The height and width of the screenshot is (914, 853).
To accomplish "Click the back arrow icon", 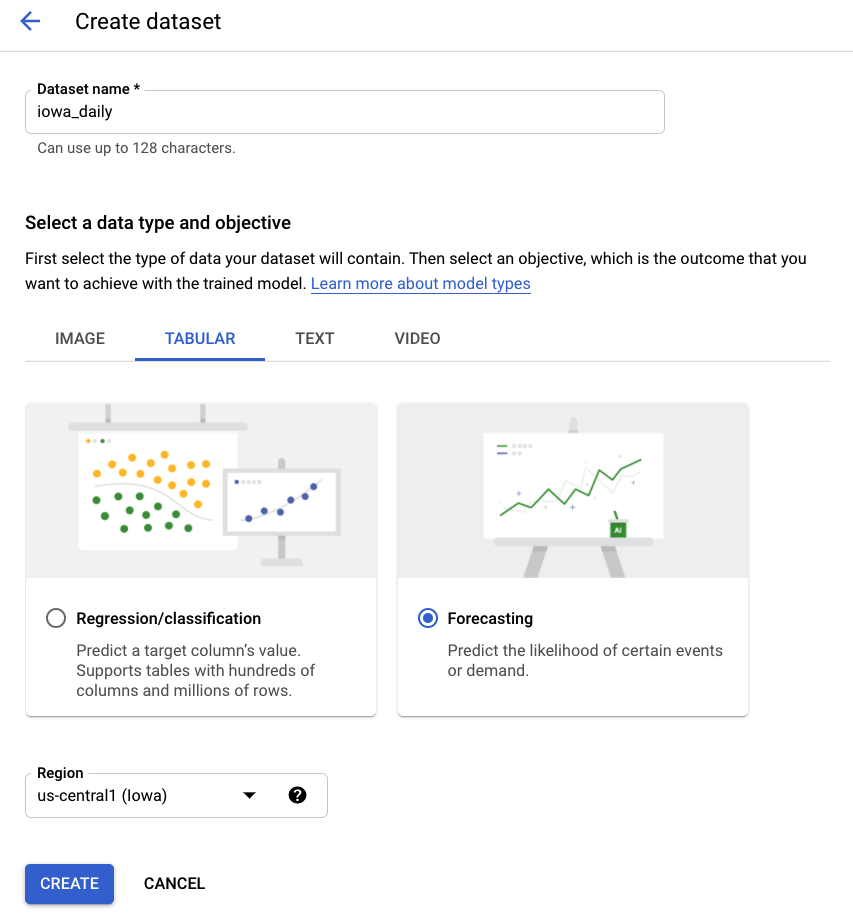I will 30,21.
